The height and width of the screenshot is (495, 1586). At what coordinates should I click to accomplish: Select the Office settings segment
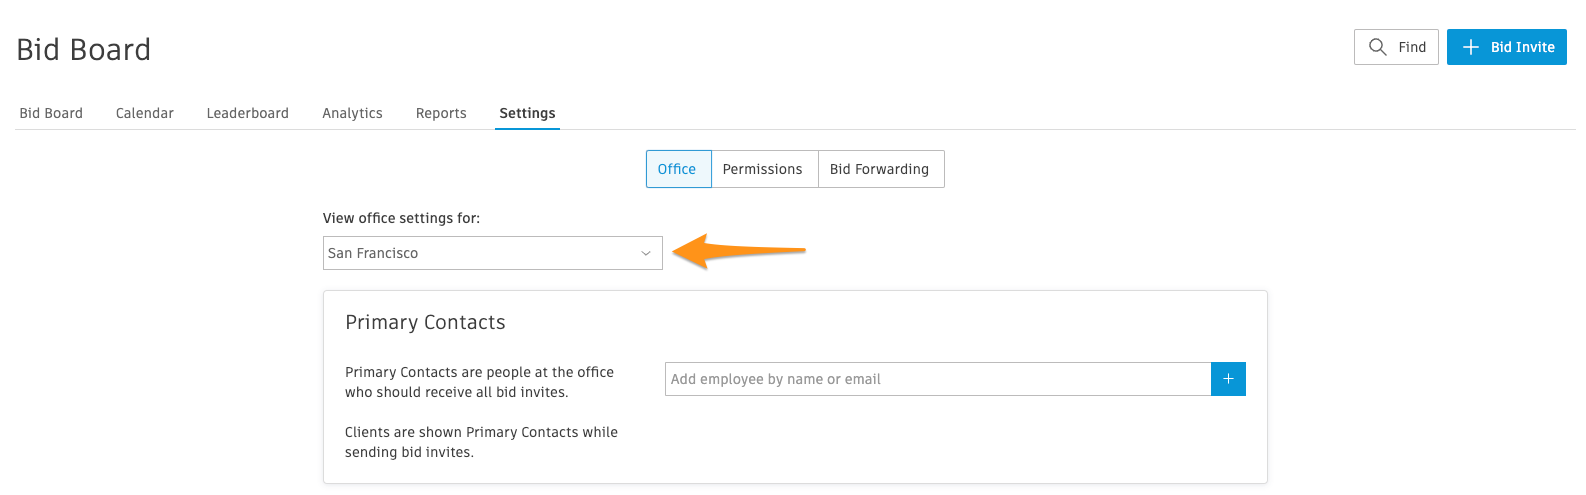point(678,169)
